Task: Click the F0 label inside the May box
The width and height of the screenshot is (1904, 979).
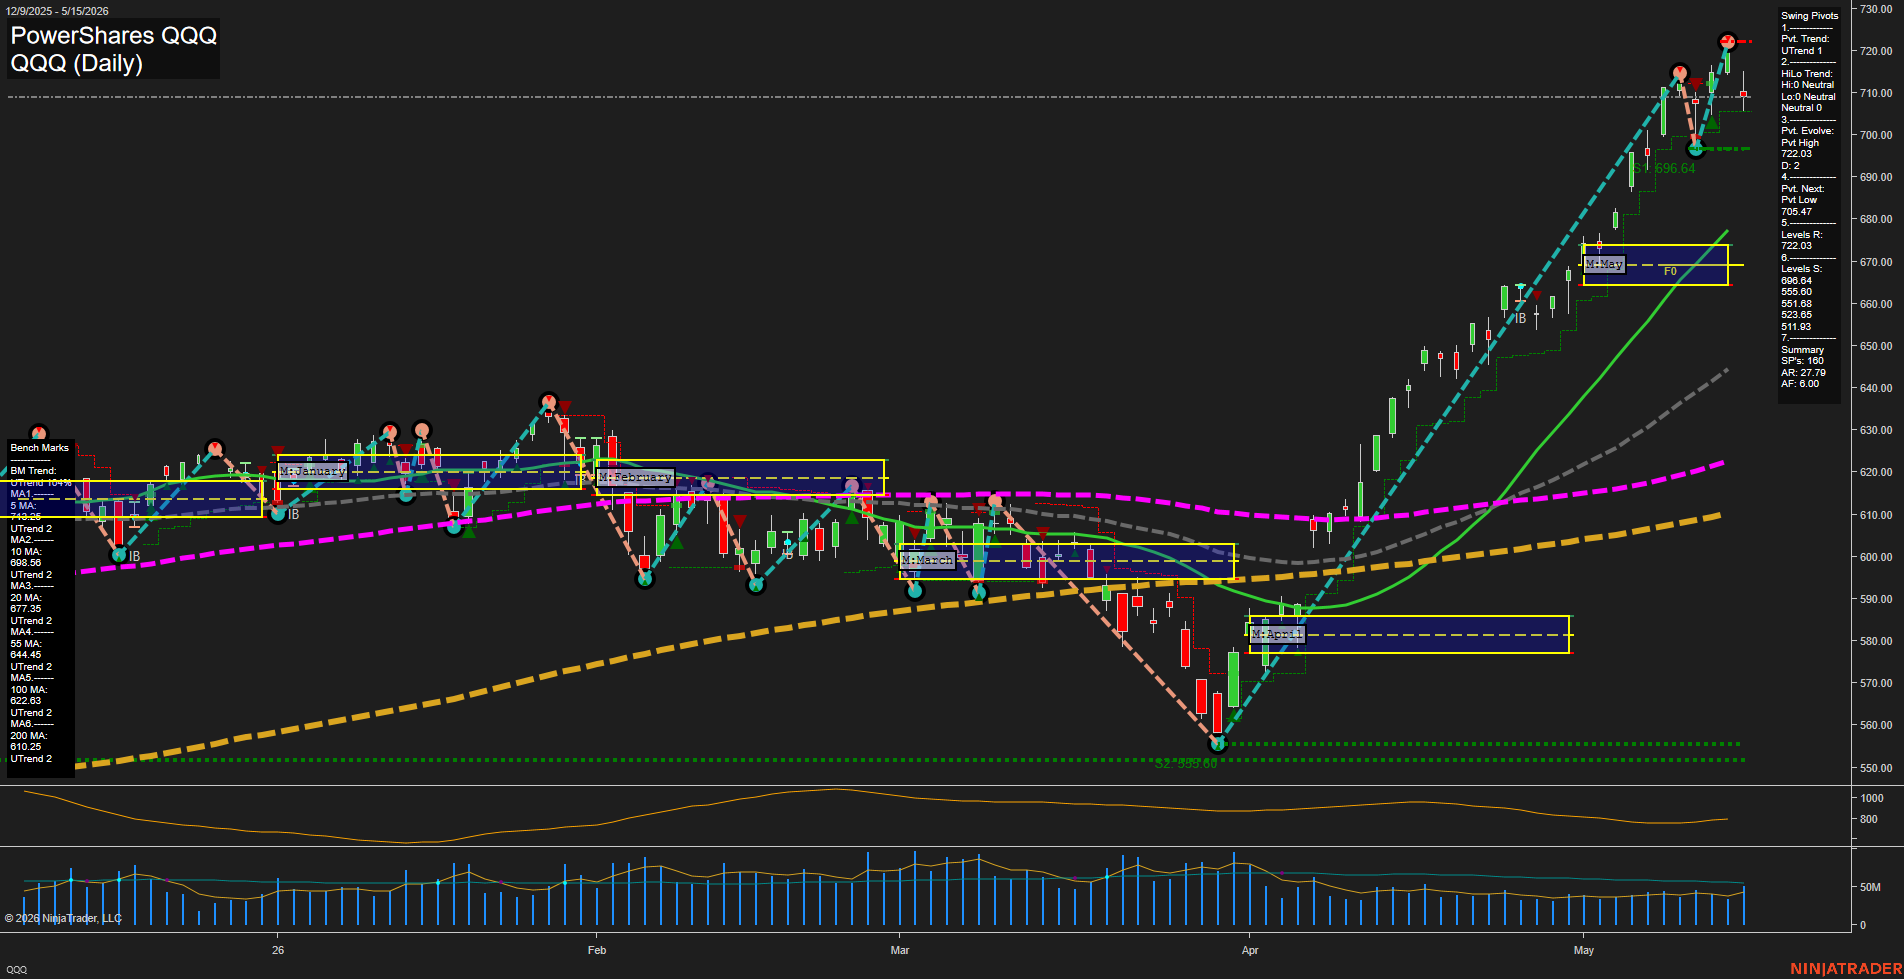Action: [x=1670, y=271]
